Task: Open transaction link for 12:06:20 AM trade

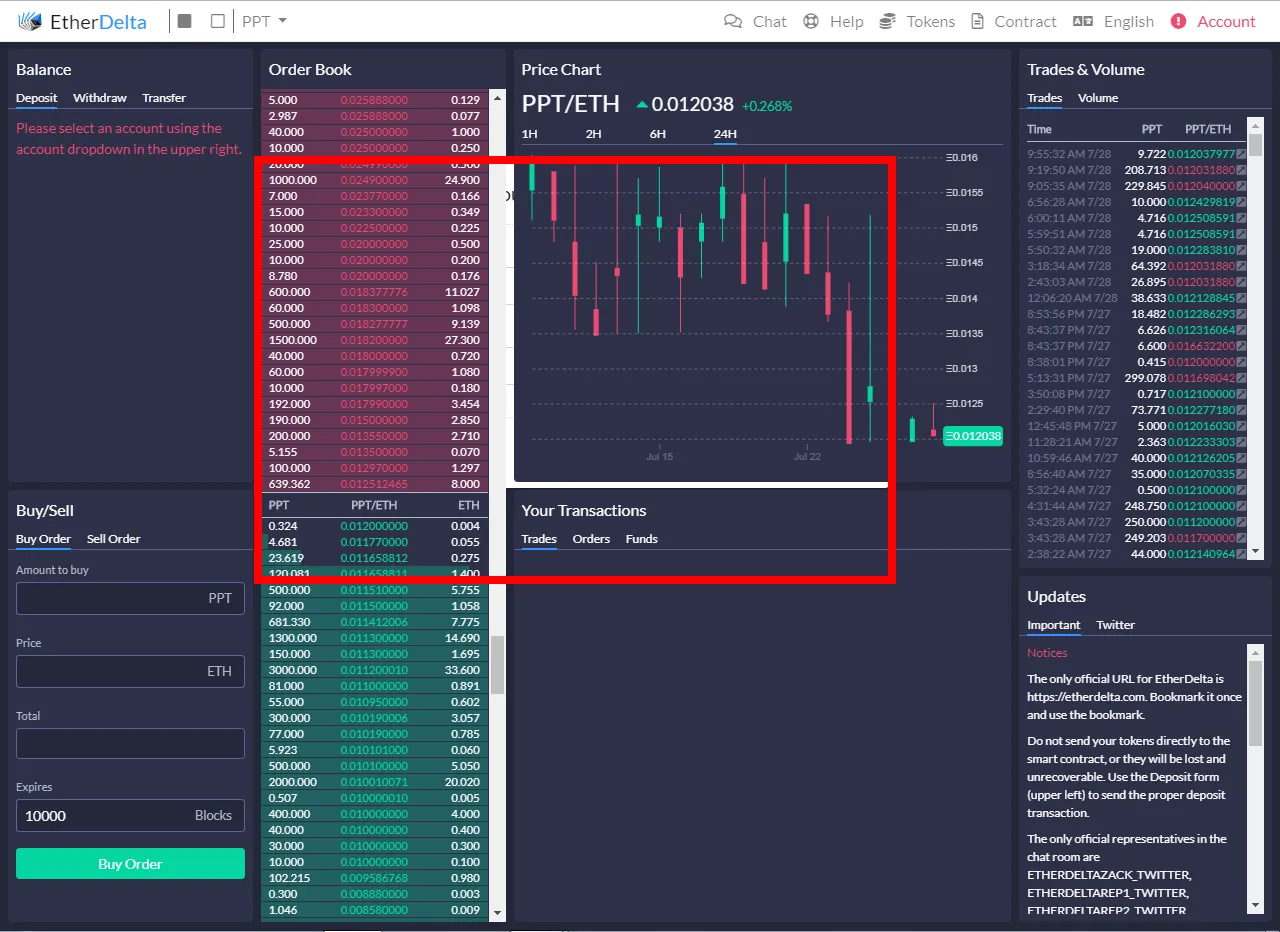Action: pos(1242,298)
